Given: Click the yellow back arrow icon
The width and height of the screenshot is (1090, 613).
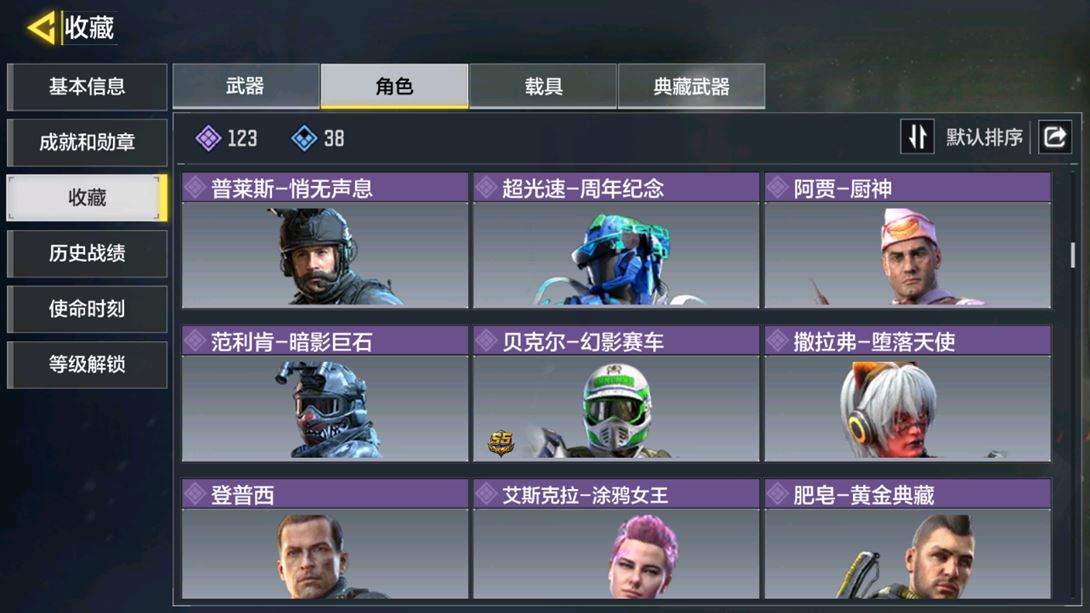Looking at the screenshot, I should click(41, 28).
